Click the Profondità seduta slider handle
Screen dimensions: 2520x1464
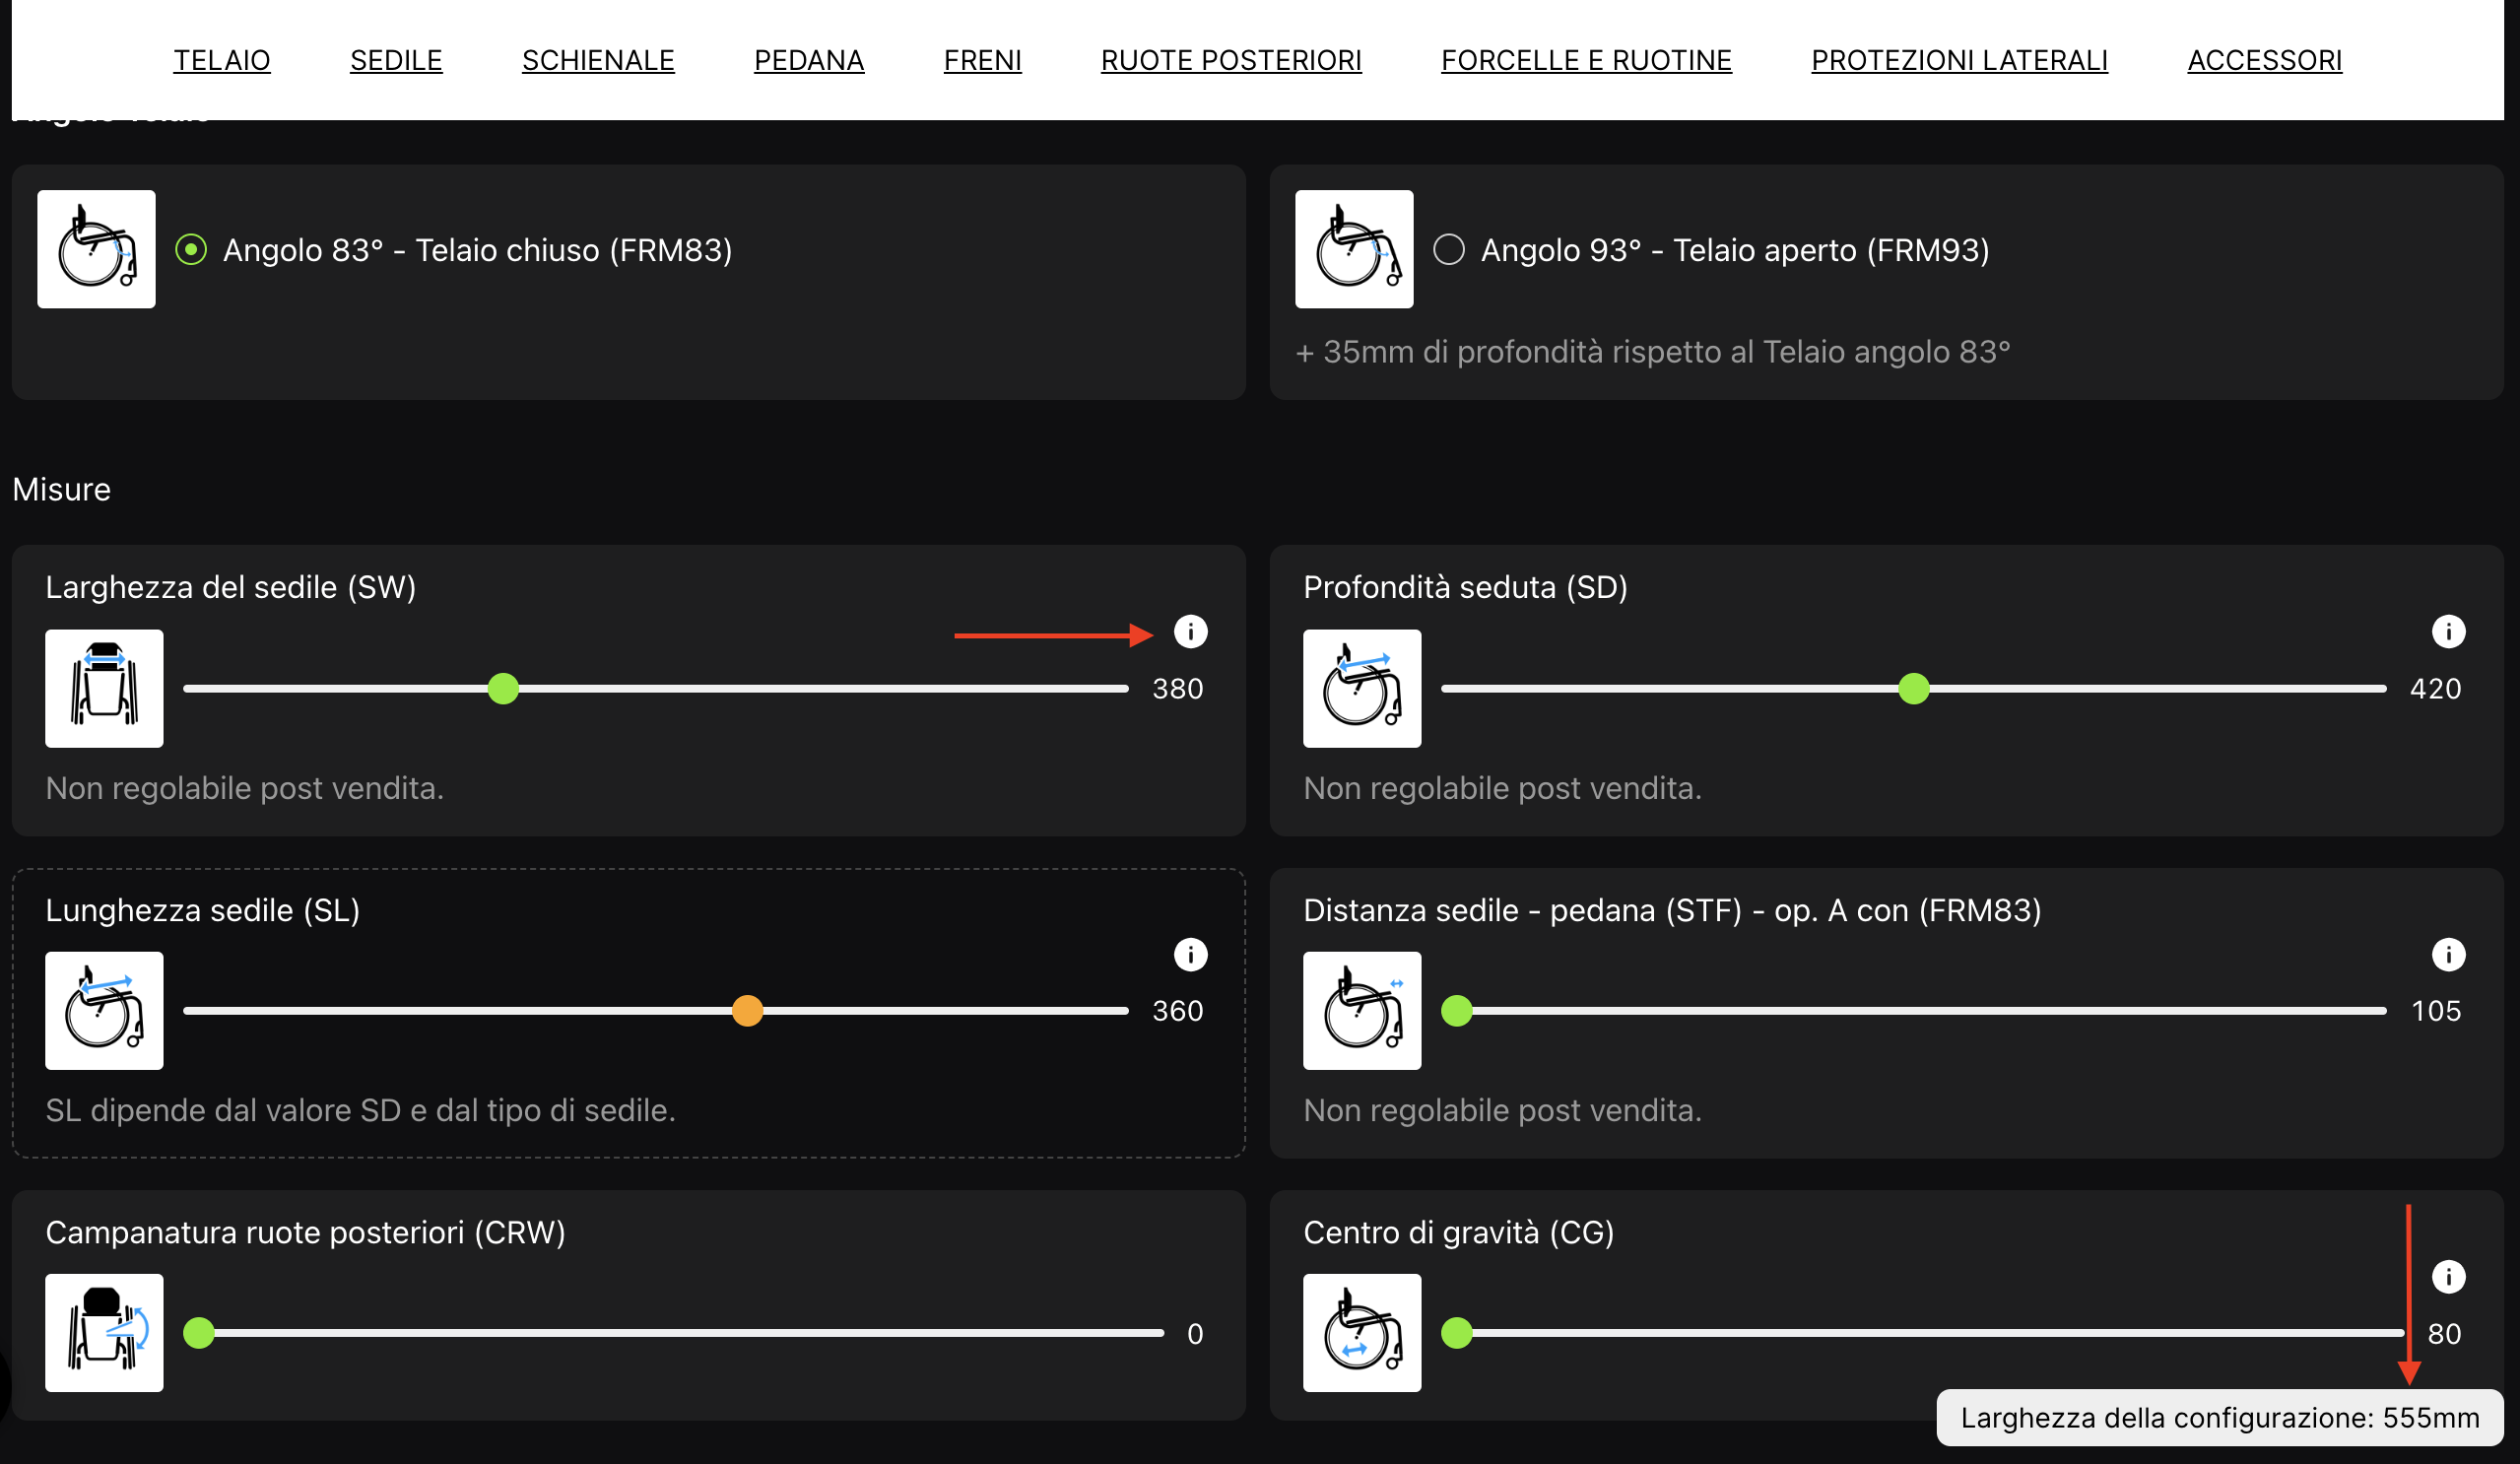point(1912,688)
